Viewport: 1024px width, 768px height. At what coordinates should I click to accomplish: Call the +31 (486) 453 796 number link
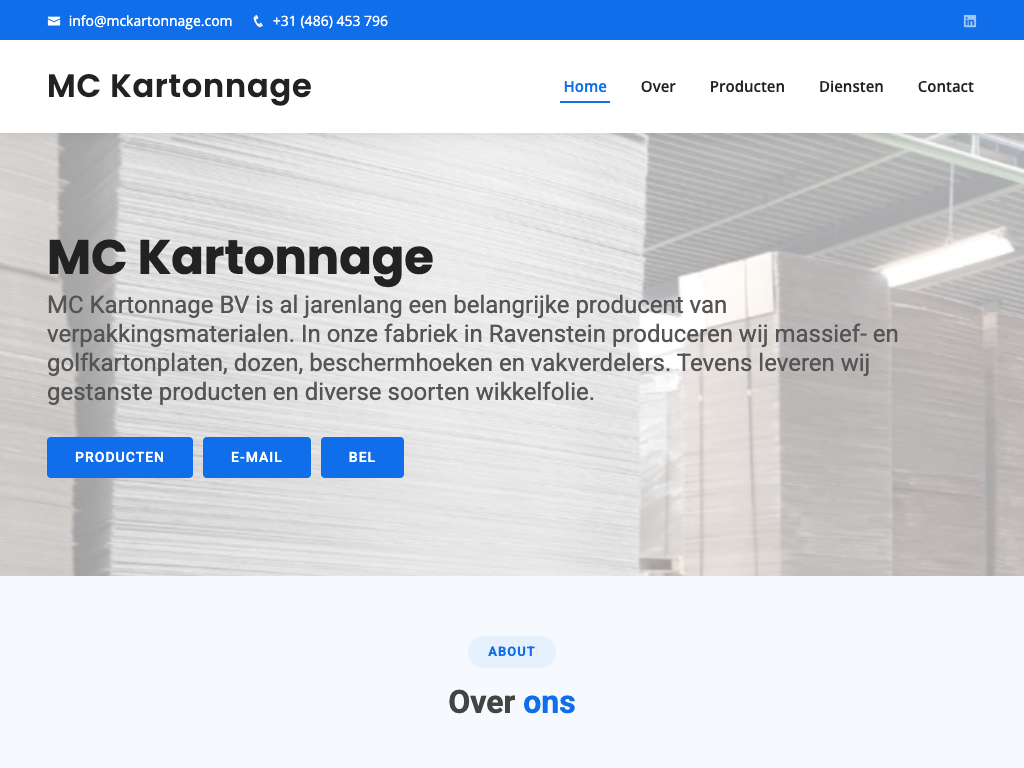click(330, 21)
